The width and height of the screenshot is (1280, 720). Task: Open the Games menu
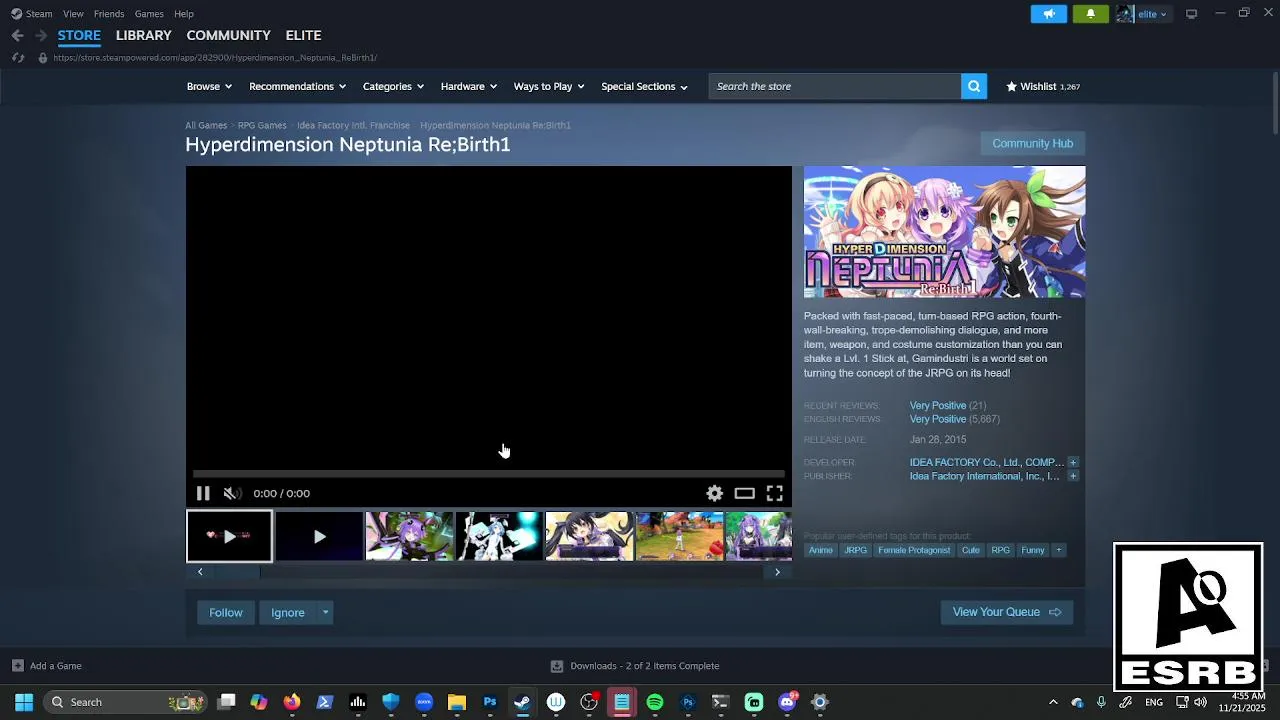[x=149, y=14]
